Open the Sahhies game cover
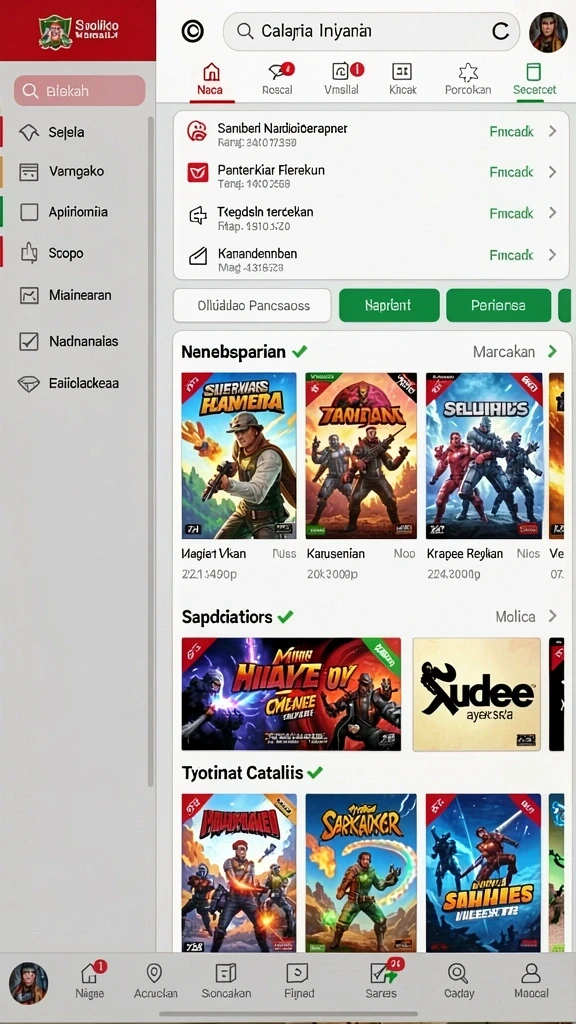The height and width of the screenshot is (1024, 576). (483, 872)
